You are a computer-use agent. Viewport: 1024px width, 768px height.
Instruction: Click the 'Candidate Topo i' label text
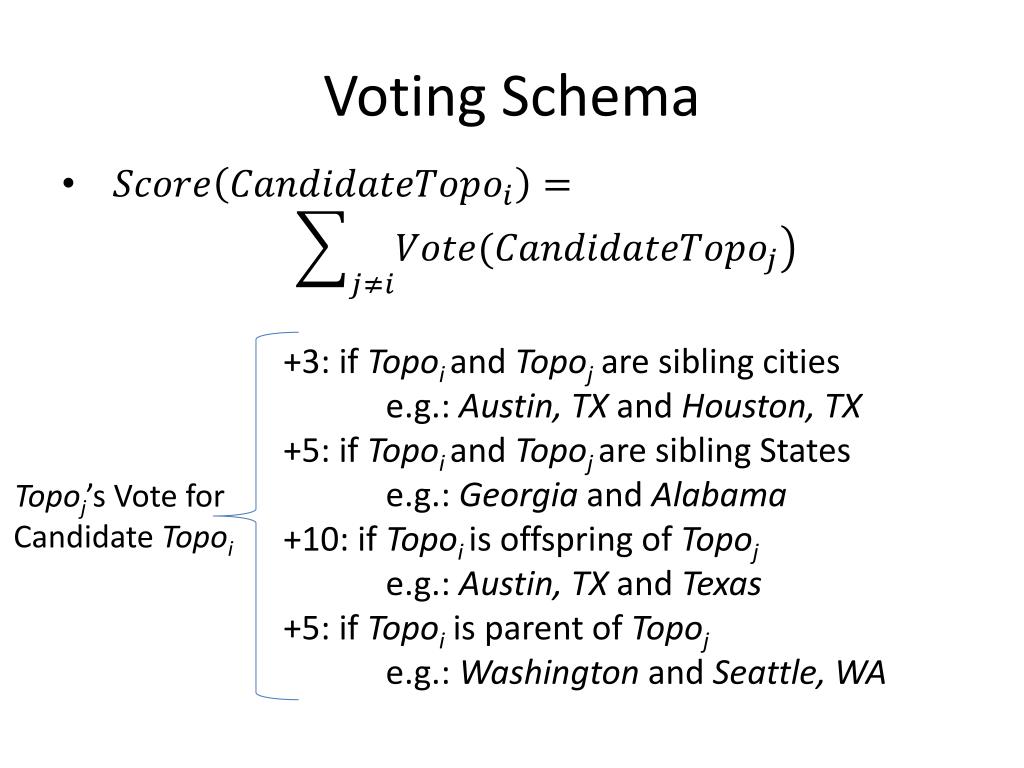pos(123,539)
